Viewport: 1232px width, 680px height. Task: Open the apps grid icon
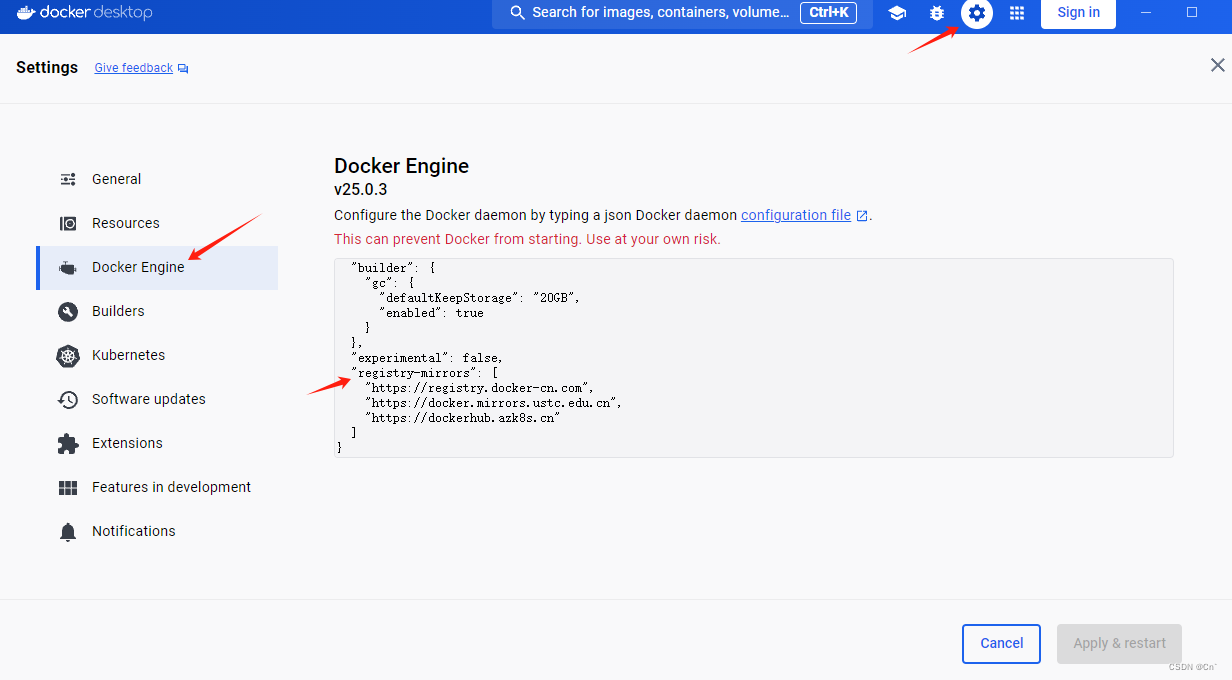point(1017,13)
